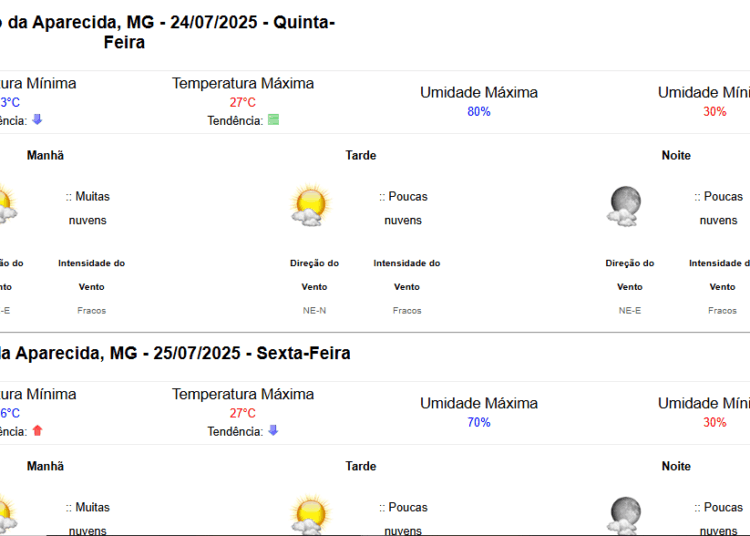Click the 27°C maximum temperature for 24/07
Image resolution: width=750 pixels, height=536 pixels.
[243, 102]
